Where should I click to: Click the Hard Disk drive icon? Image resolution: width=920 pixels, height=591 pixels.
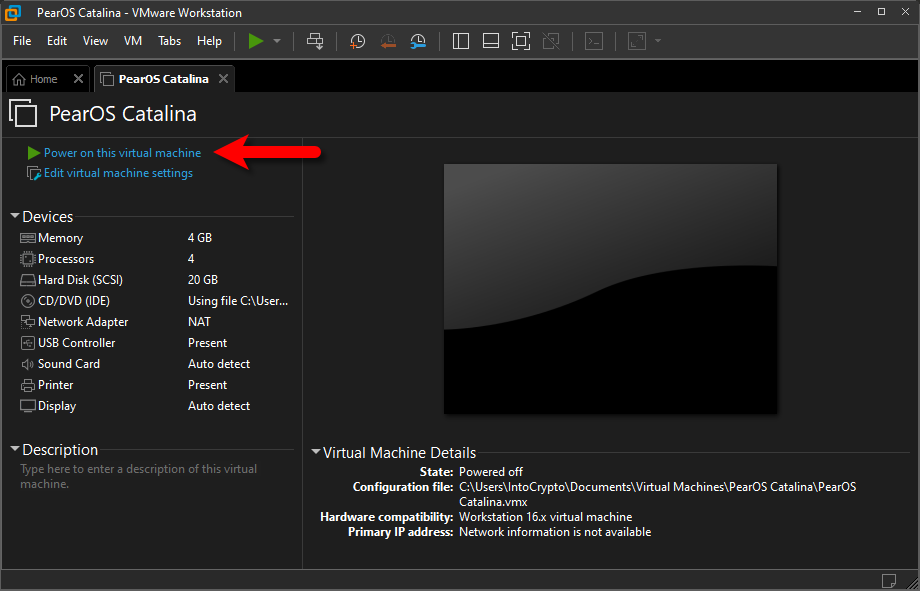pyautogui.click(x=28, y=280)
